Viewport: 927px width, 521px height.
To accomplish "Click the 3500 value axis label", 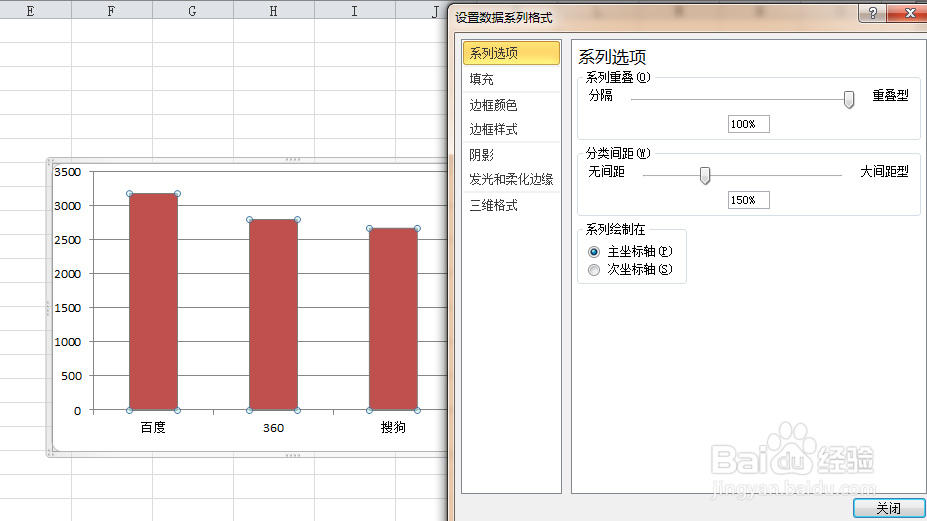I will tap(67, 172).
